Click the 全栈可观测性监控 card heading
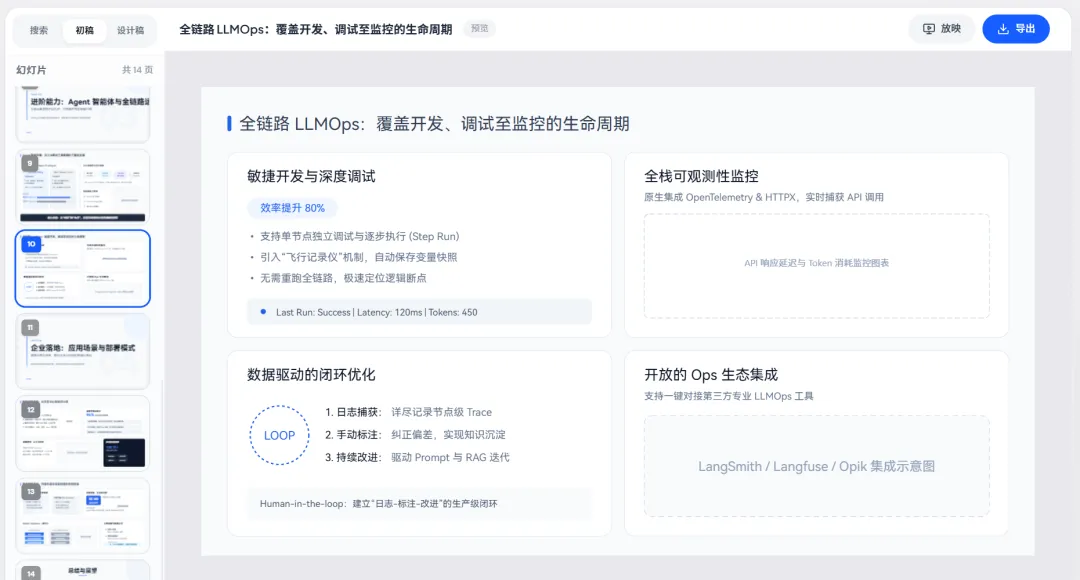Viewport: 1080px width, 580px height. tap(701, 176)
